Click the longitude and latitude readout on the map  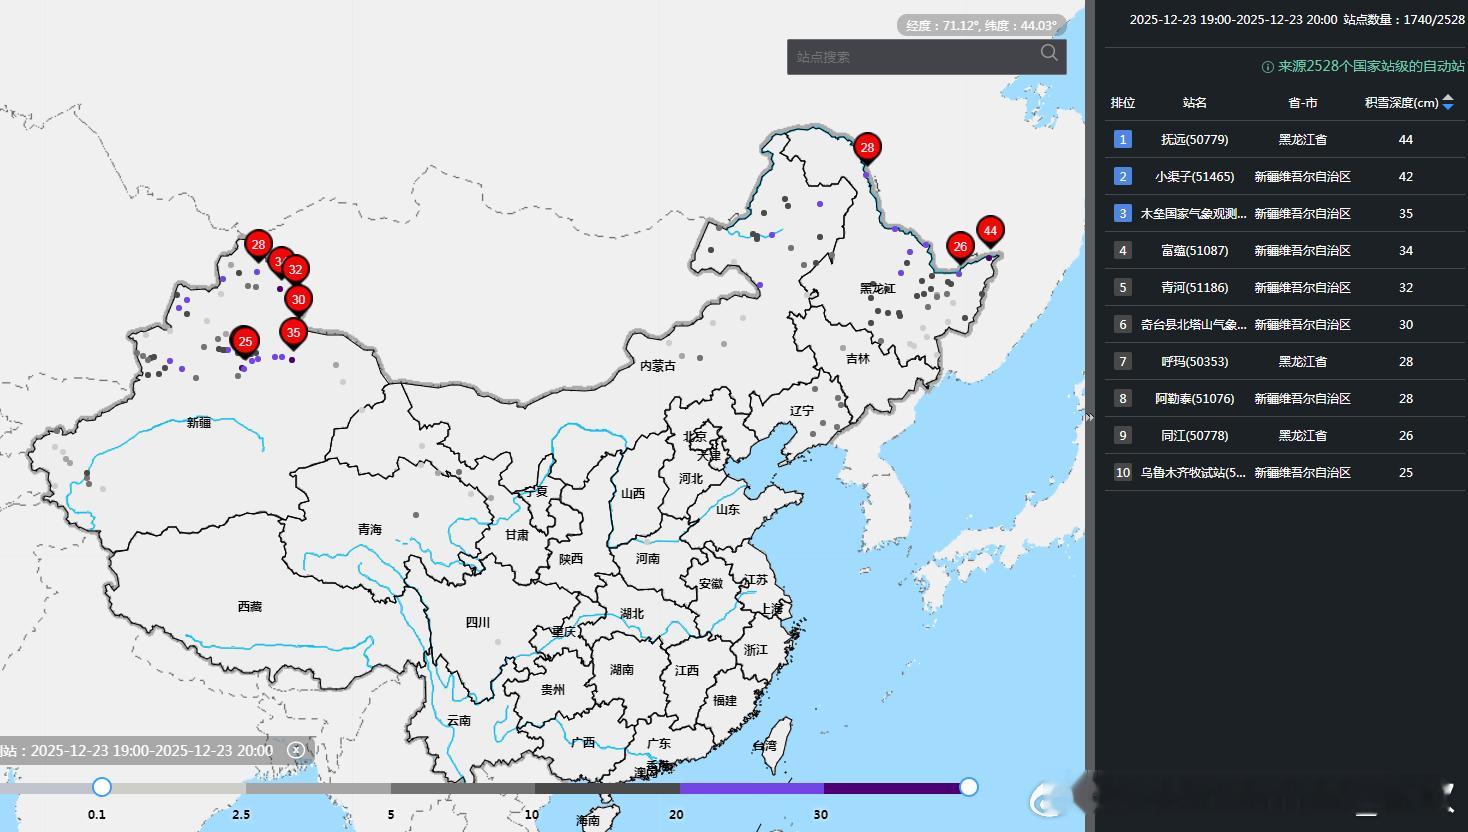point(982,25)
